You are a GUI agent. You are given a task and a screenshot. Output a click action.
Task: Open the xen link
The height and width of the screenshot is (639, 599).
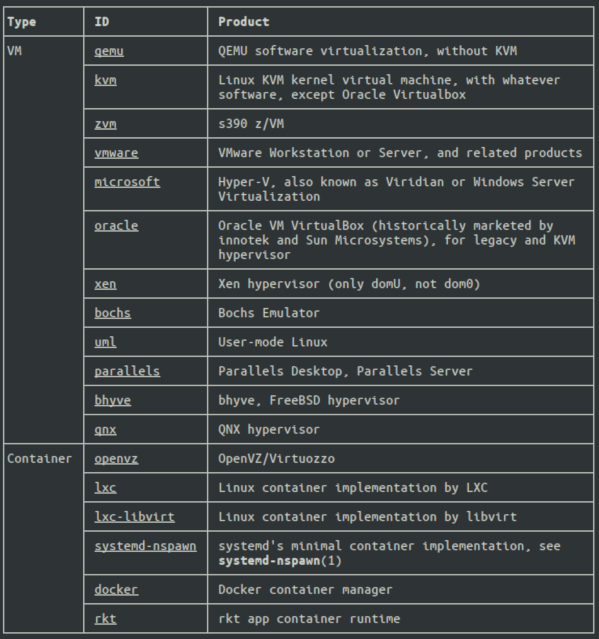105,284
